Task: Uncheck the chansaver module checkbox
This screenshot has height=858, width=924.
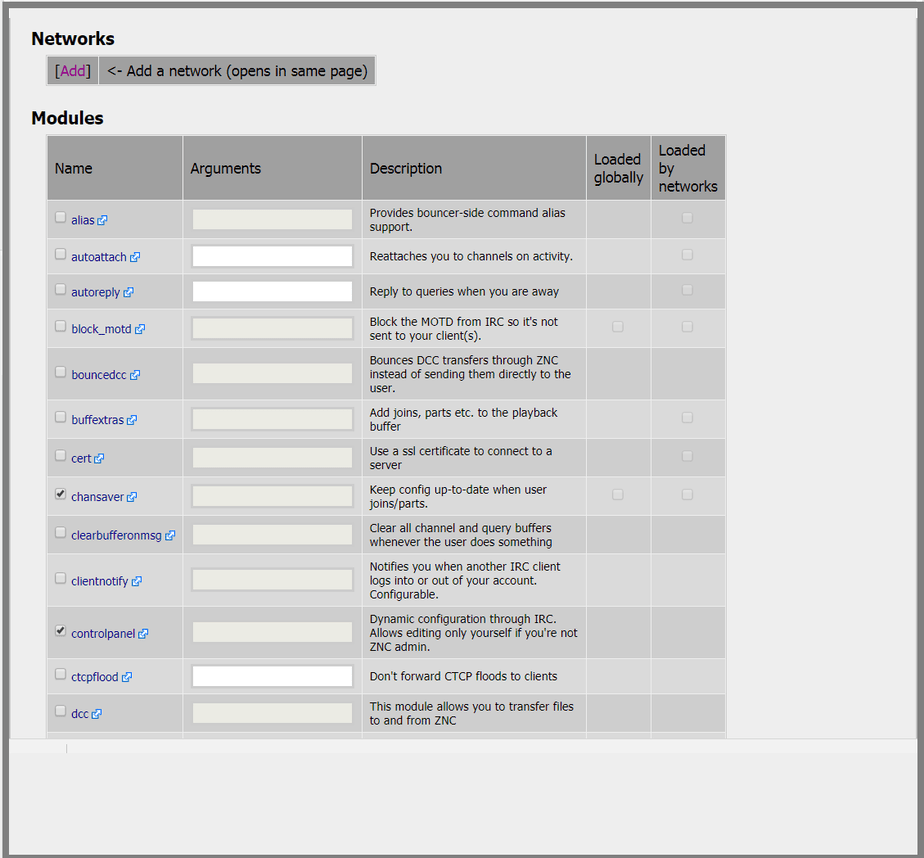Action: click(61, 494)
